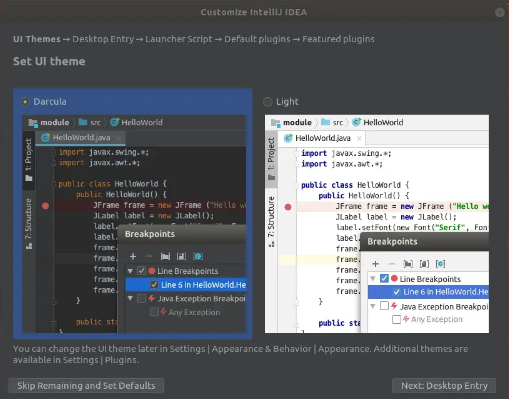The image size is (509, 399).
Task: Click the Desktop Entry step in breadcrumb
Action: [103, 39]
